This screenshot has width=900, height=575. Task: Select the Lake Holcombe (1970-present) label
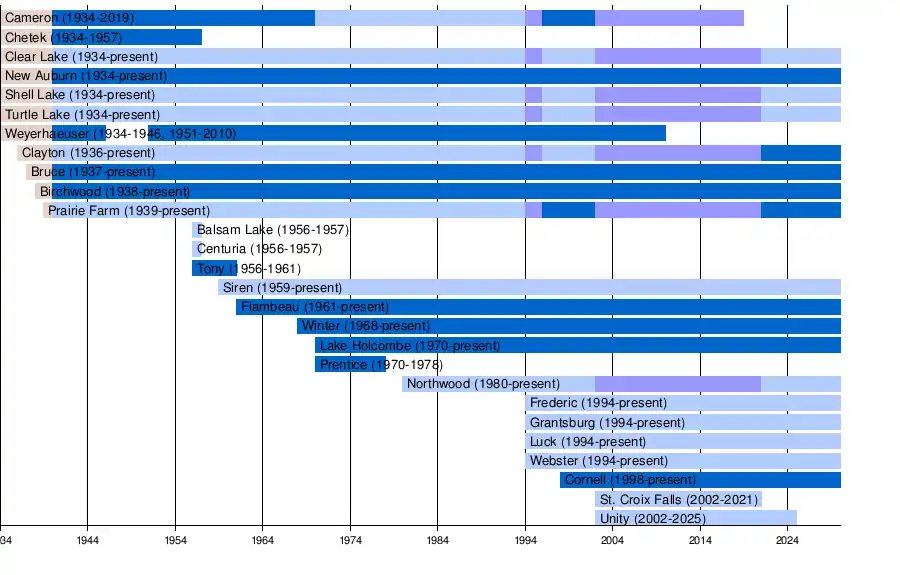(x=410, y=346)
